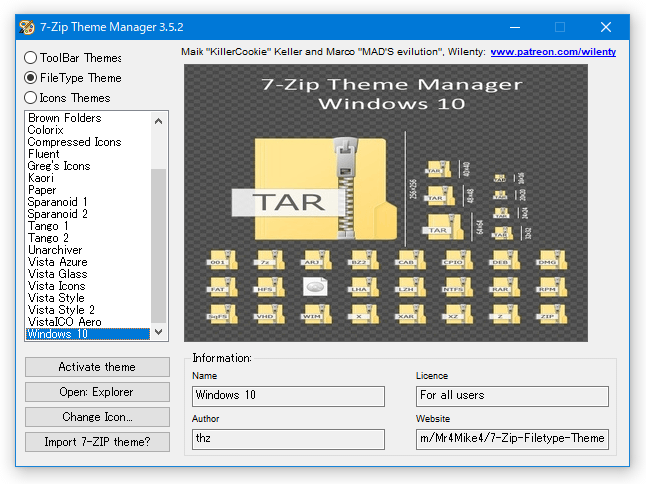Viewport: 646px width, 484px height.
Task: Click the 7-Zip Theme Manager palette icon
Action: (x=27, y=27)
